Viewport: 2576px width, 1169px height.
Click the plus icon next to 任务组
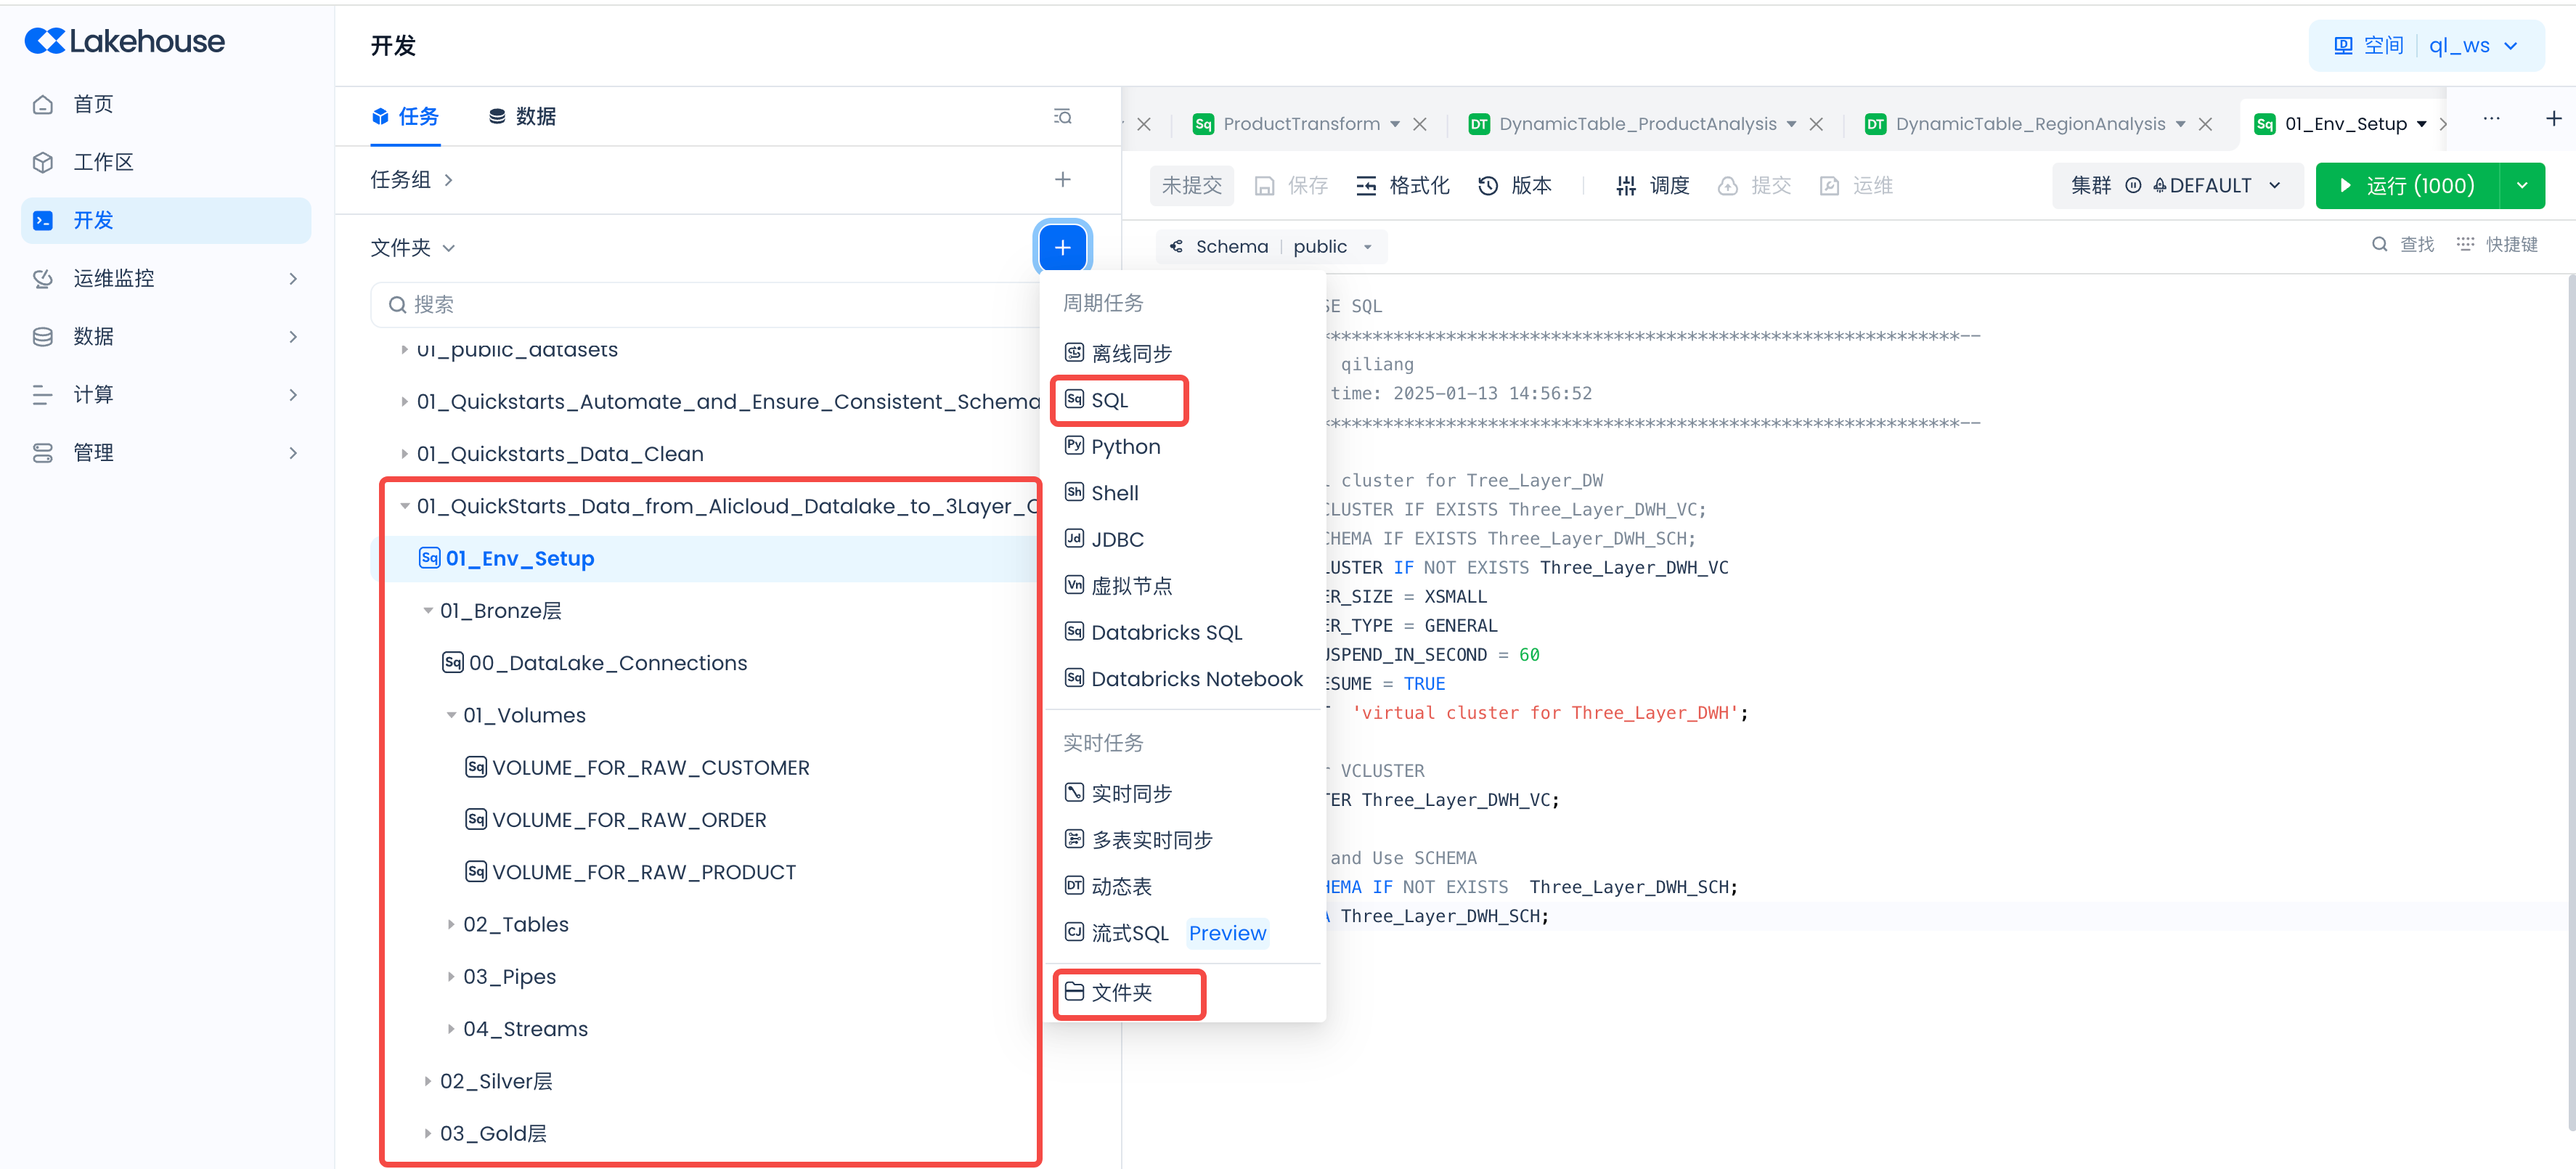point(1062,179)
